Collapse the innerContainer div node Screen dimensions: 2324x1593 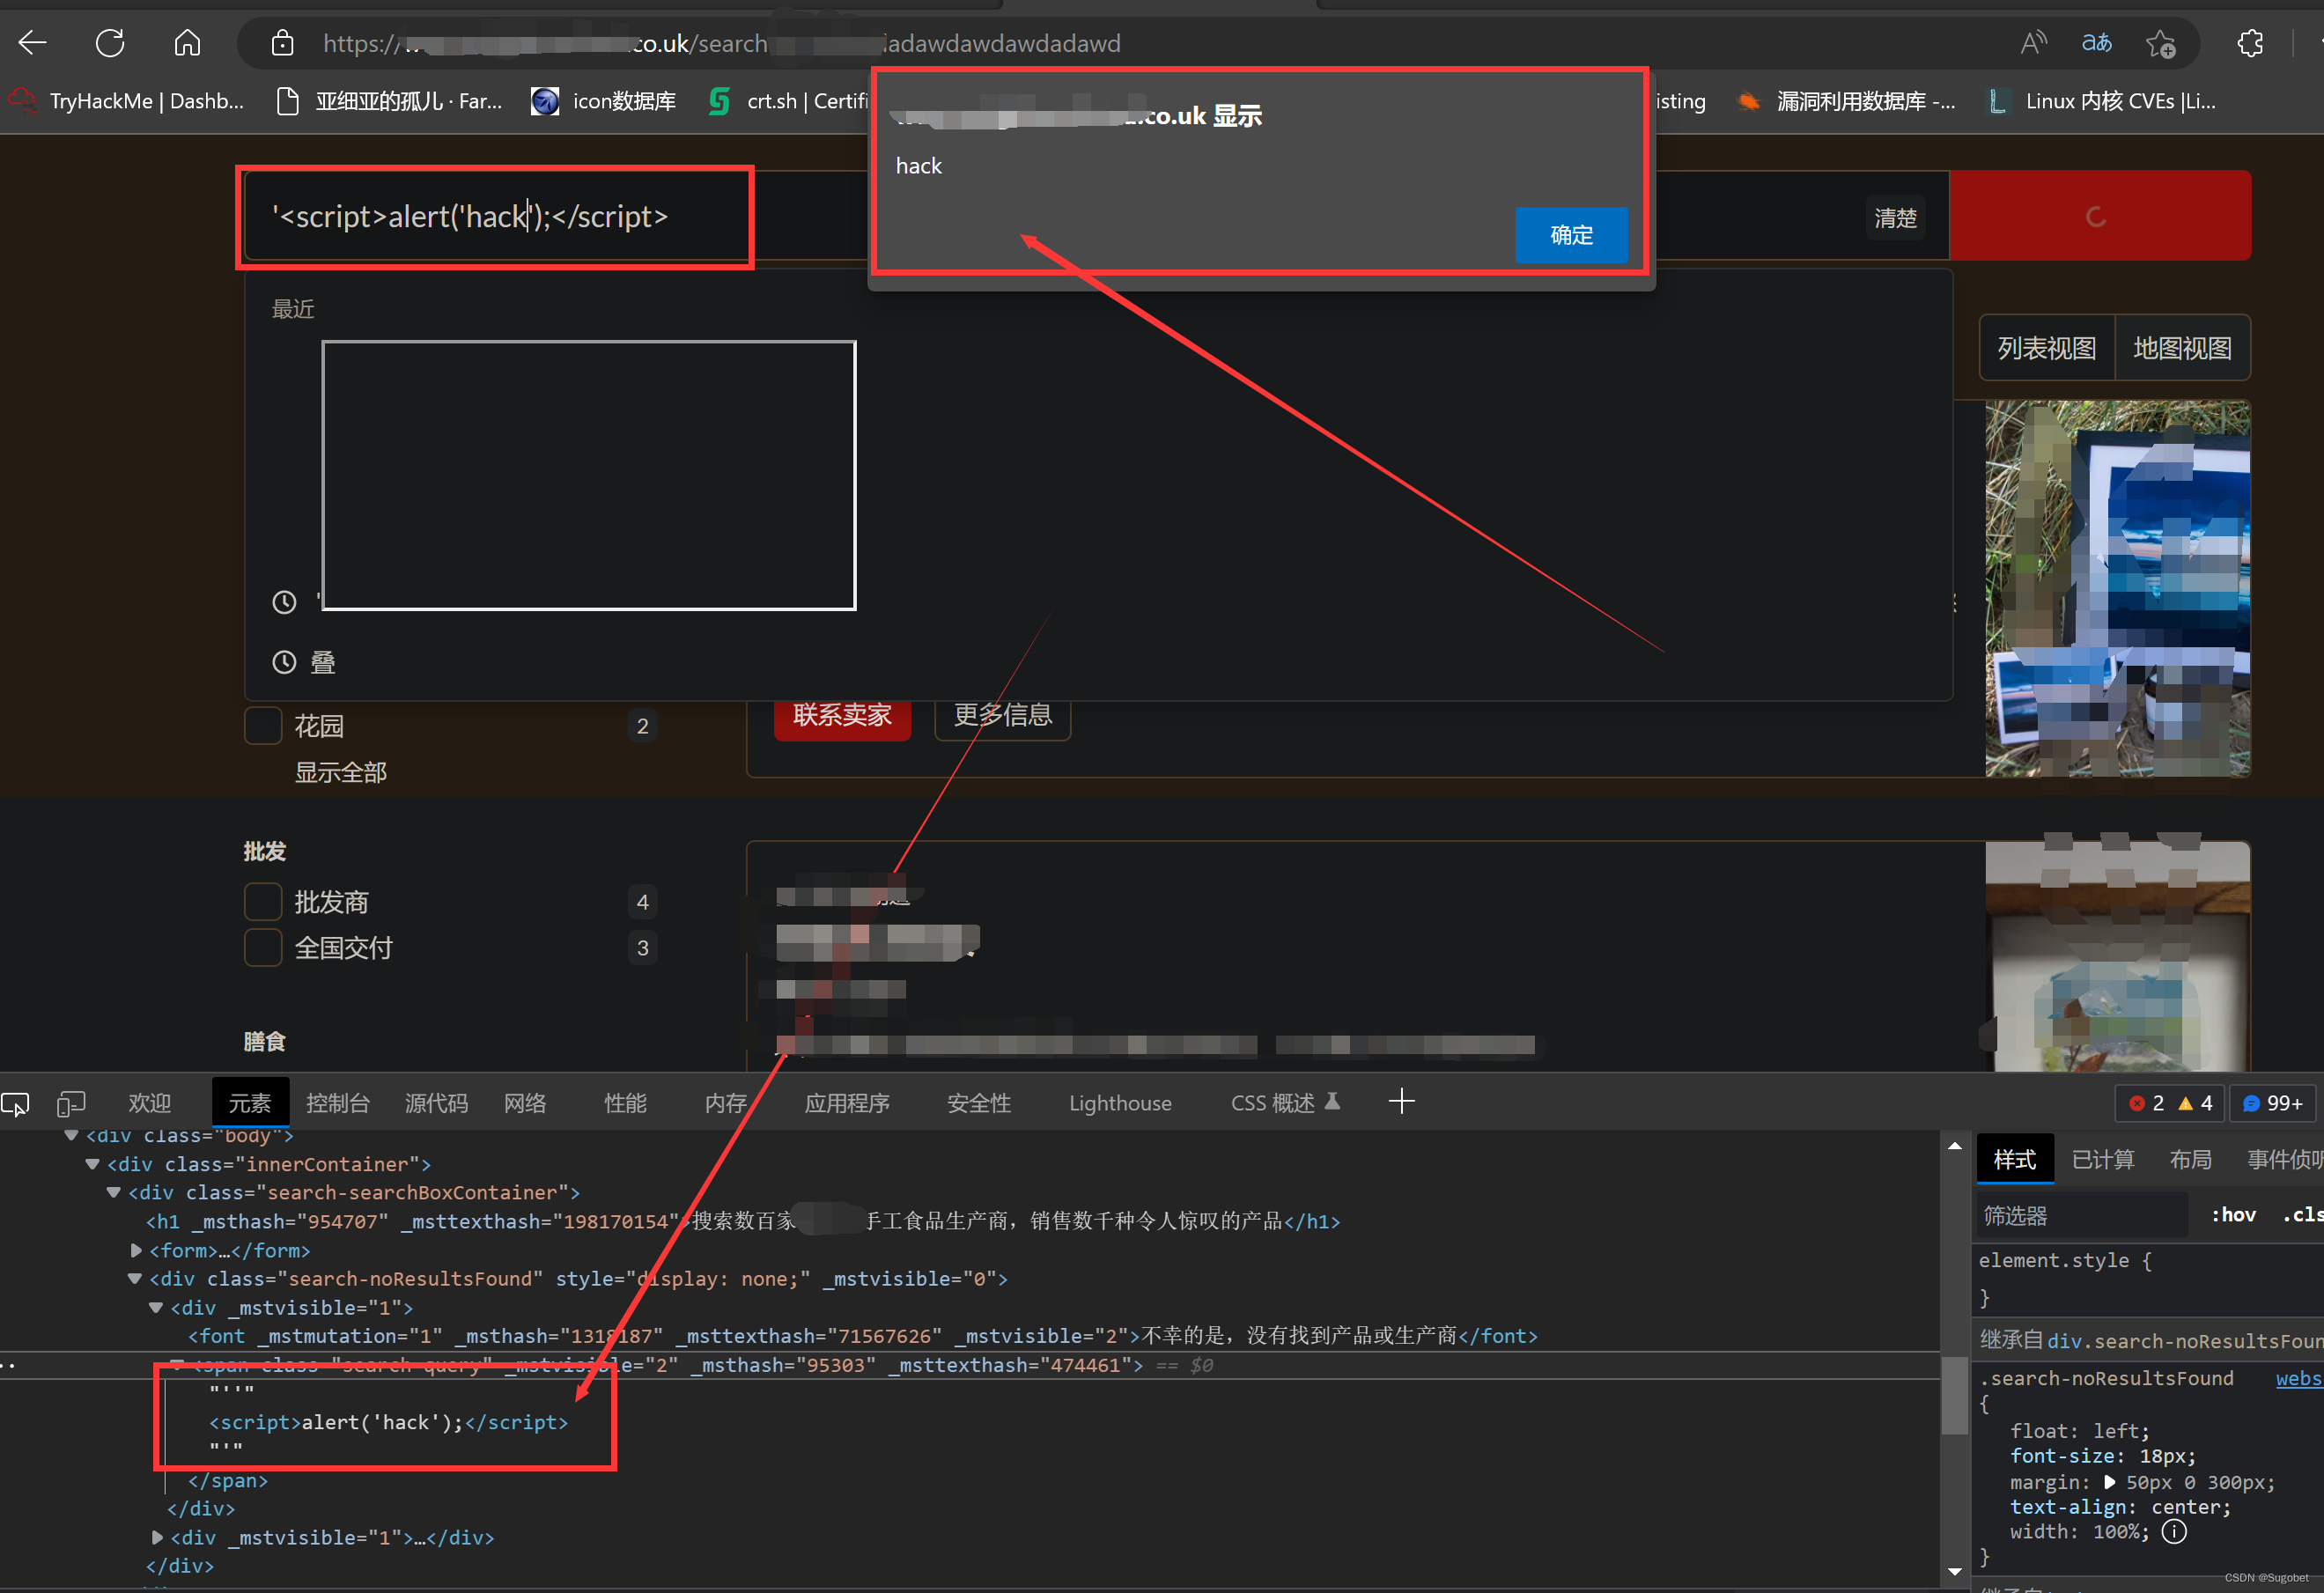92,1164
